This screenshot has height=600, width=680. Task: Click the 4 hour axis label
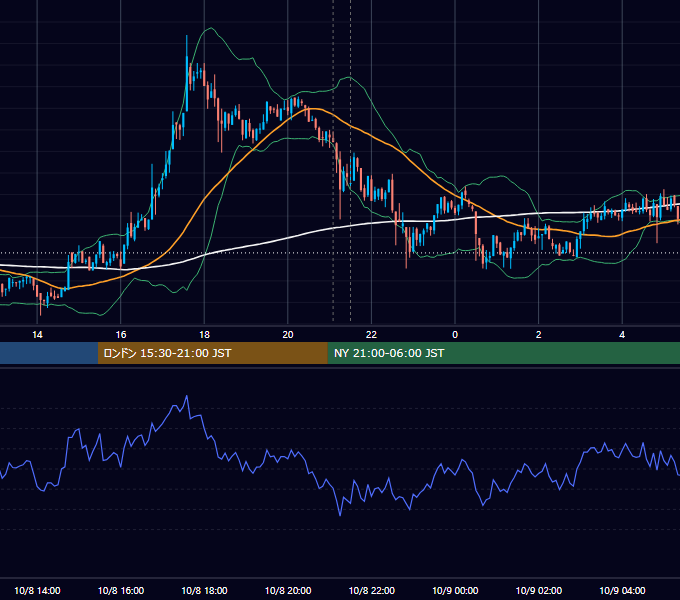click(622, 335)
